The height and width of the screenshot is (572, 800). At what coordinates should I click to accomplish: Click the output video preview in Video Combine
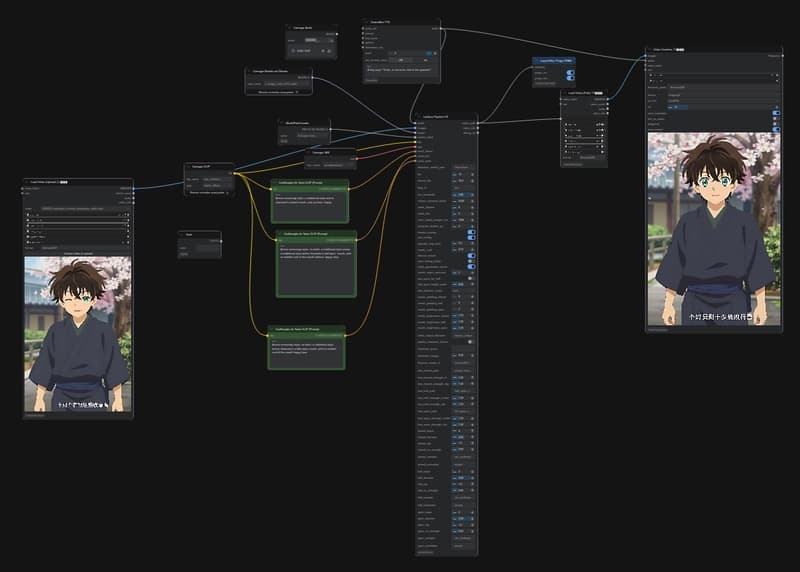714,229
